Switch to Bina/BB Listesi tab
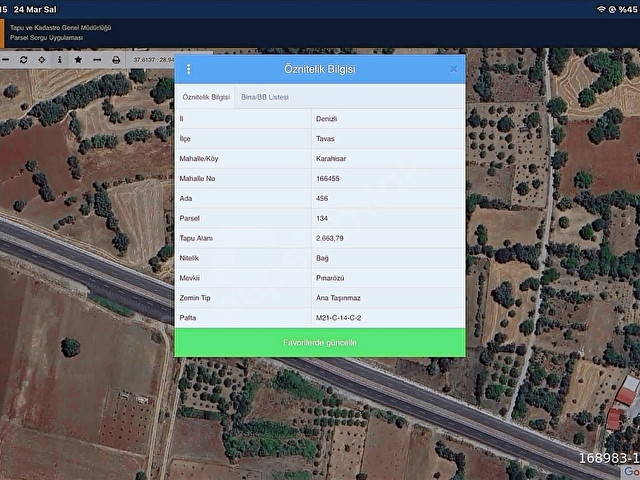Screen dimensions: 640x480 [x=265, y=97]
